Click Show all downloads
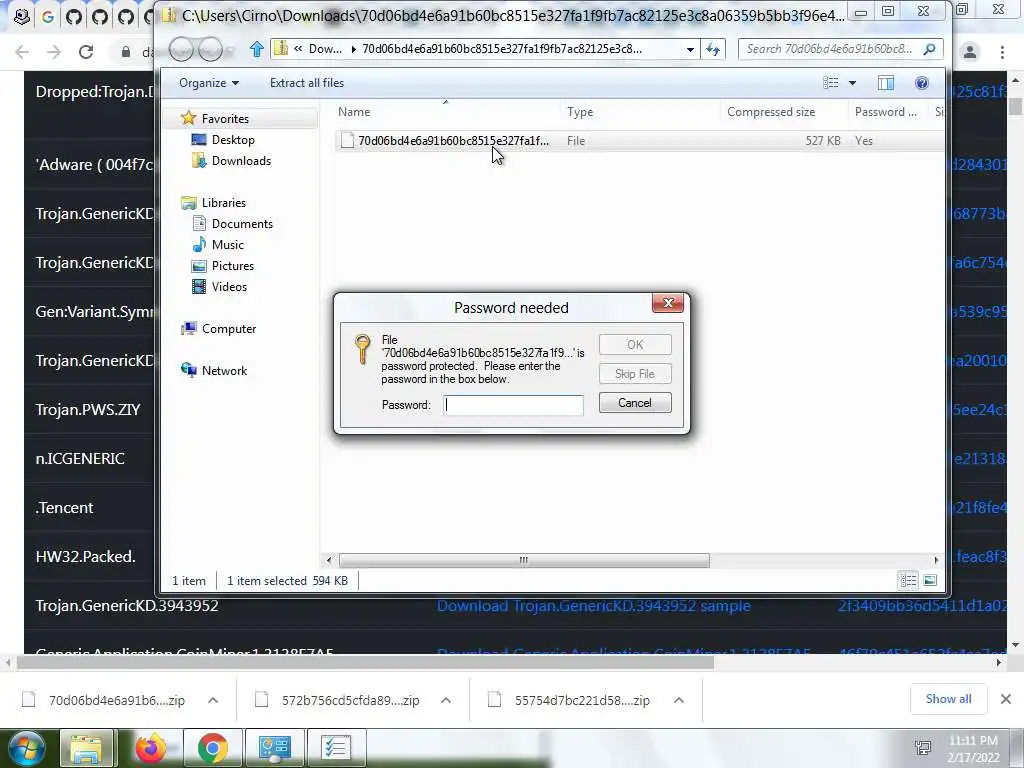 (x=948, y=699)
